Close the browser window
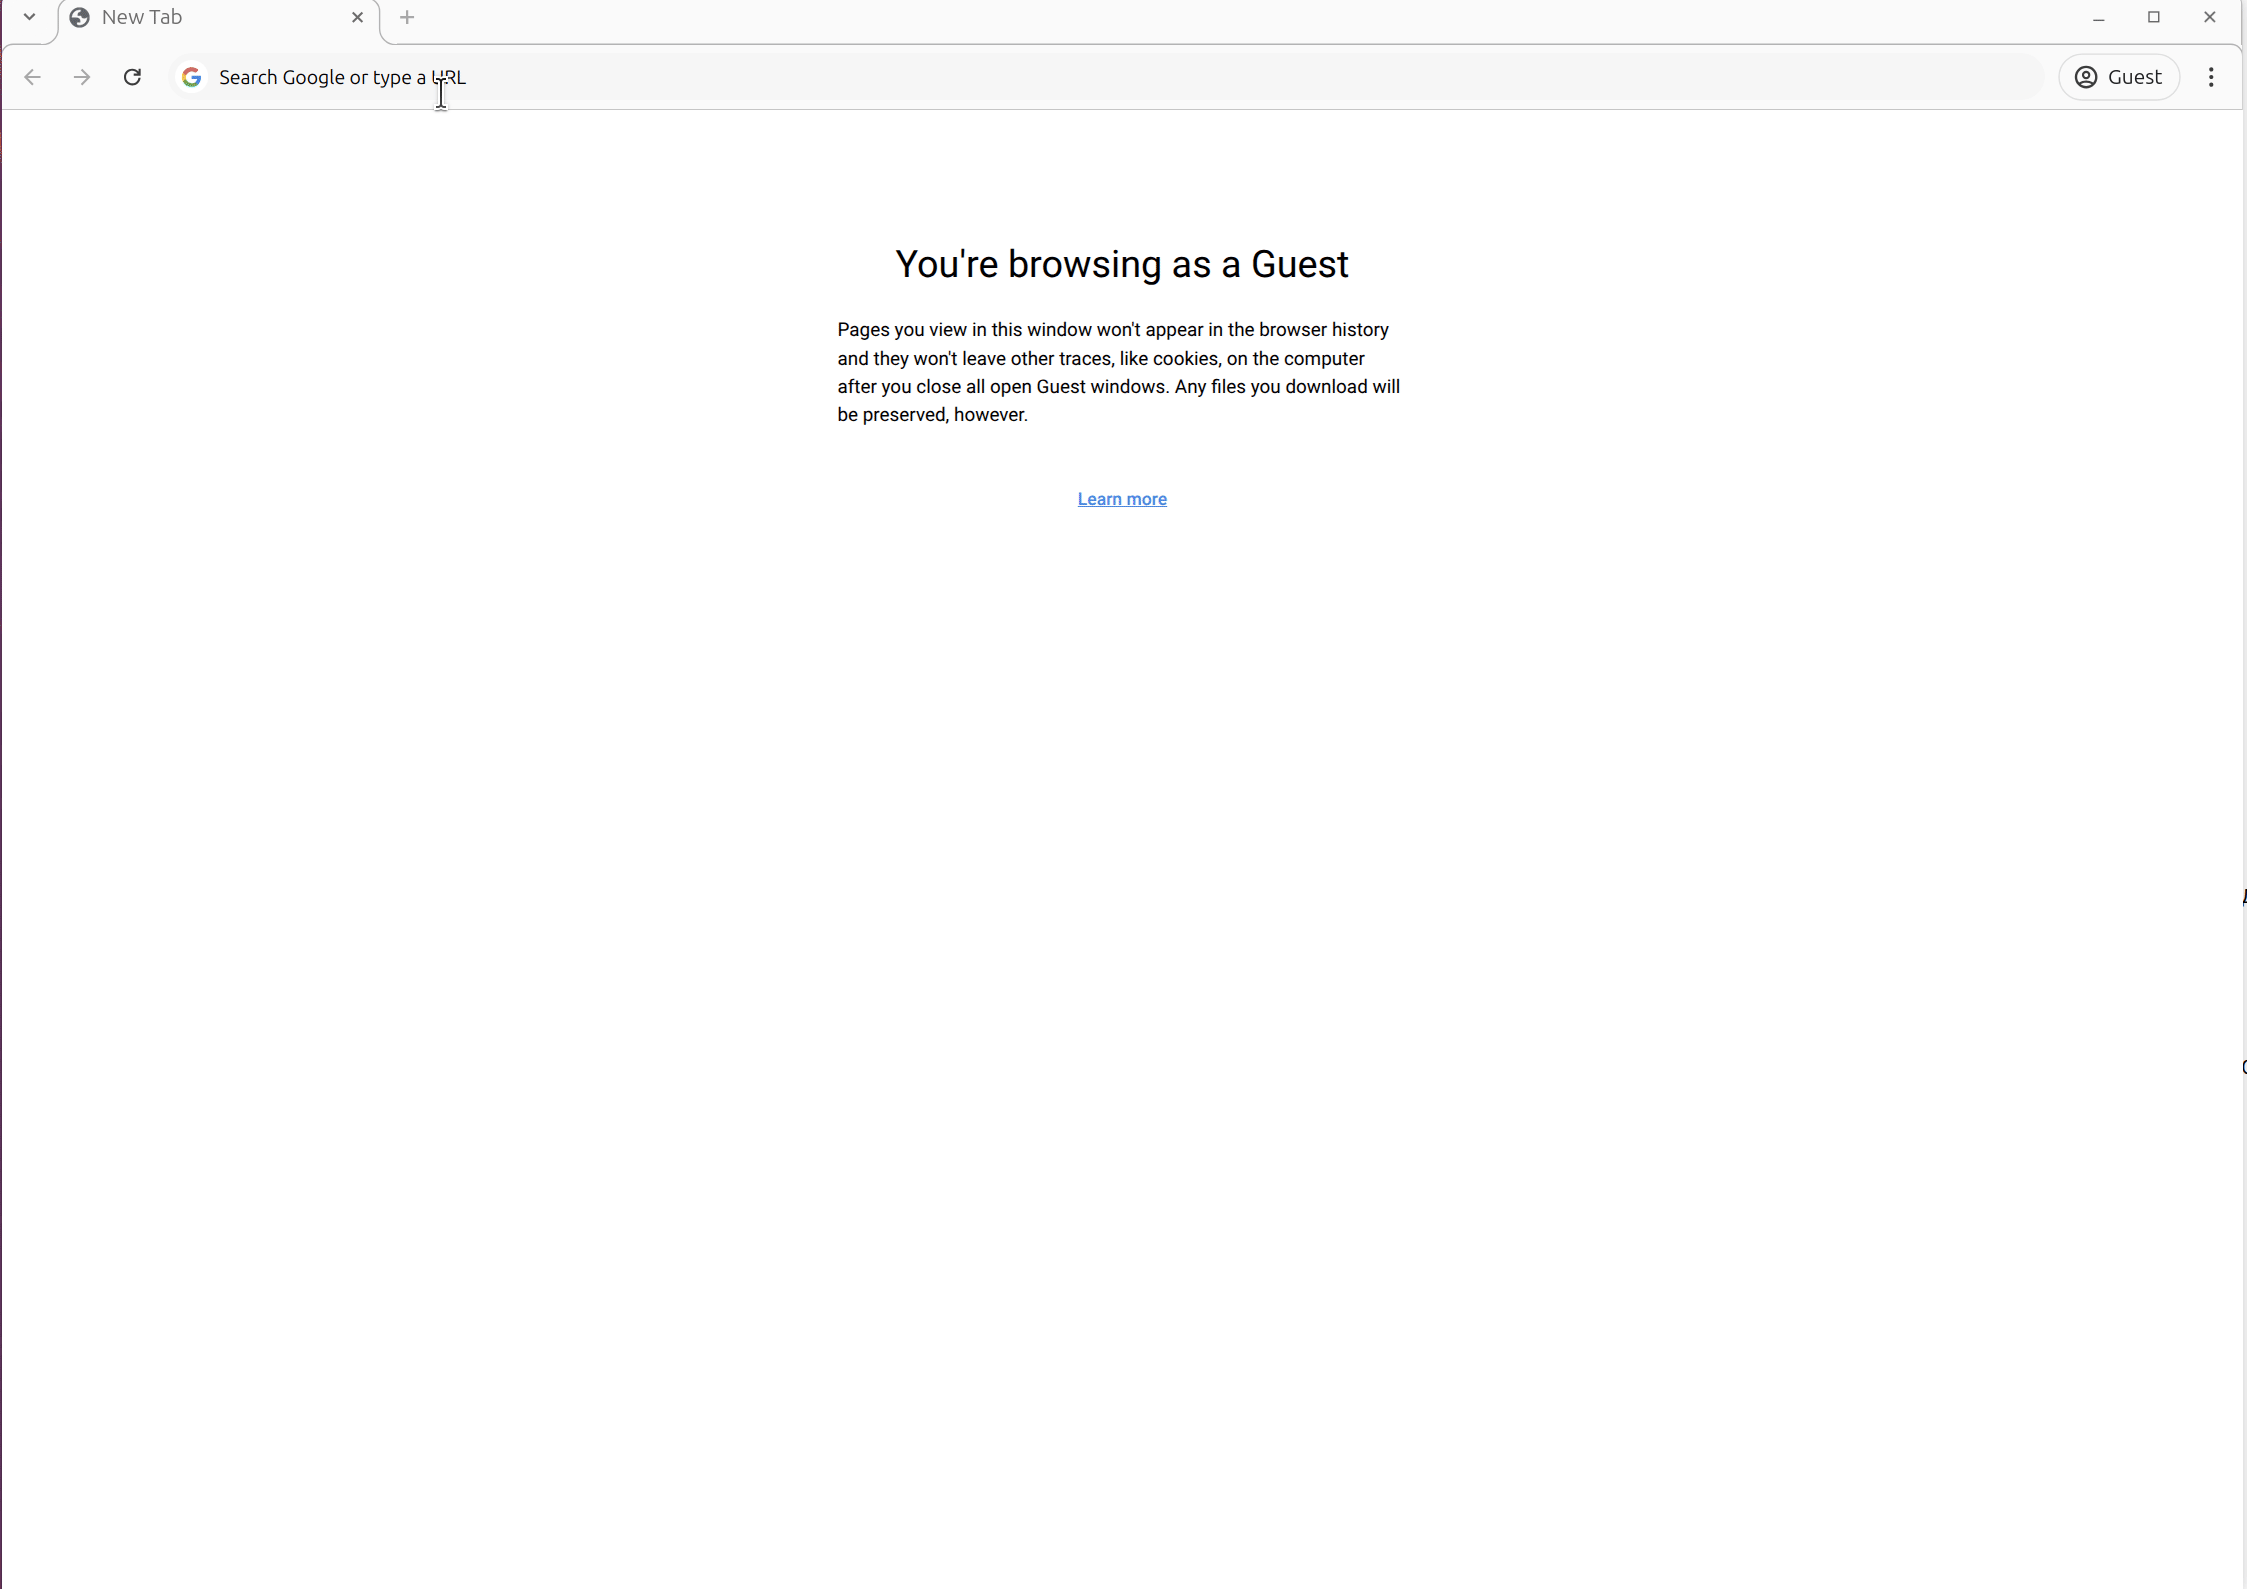The height and width of the screenshot is (1589, 2247). pos(2209,18)
